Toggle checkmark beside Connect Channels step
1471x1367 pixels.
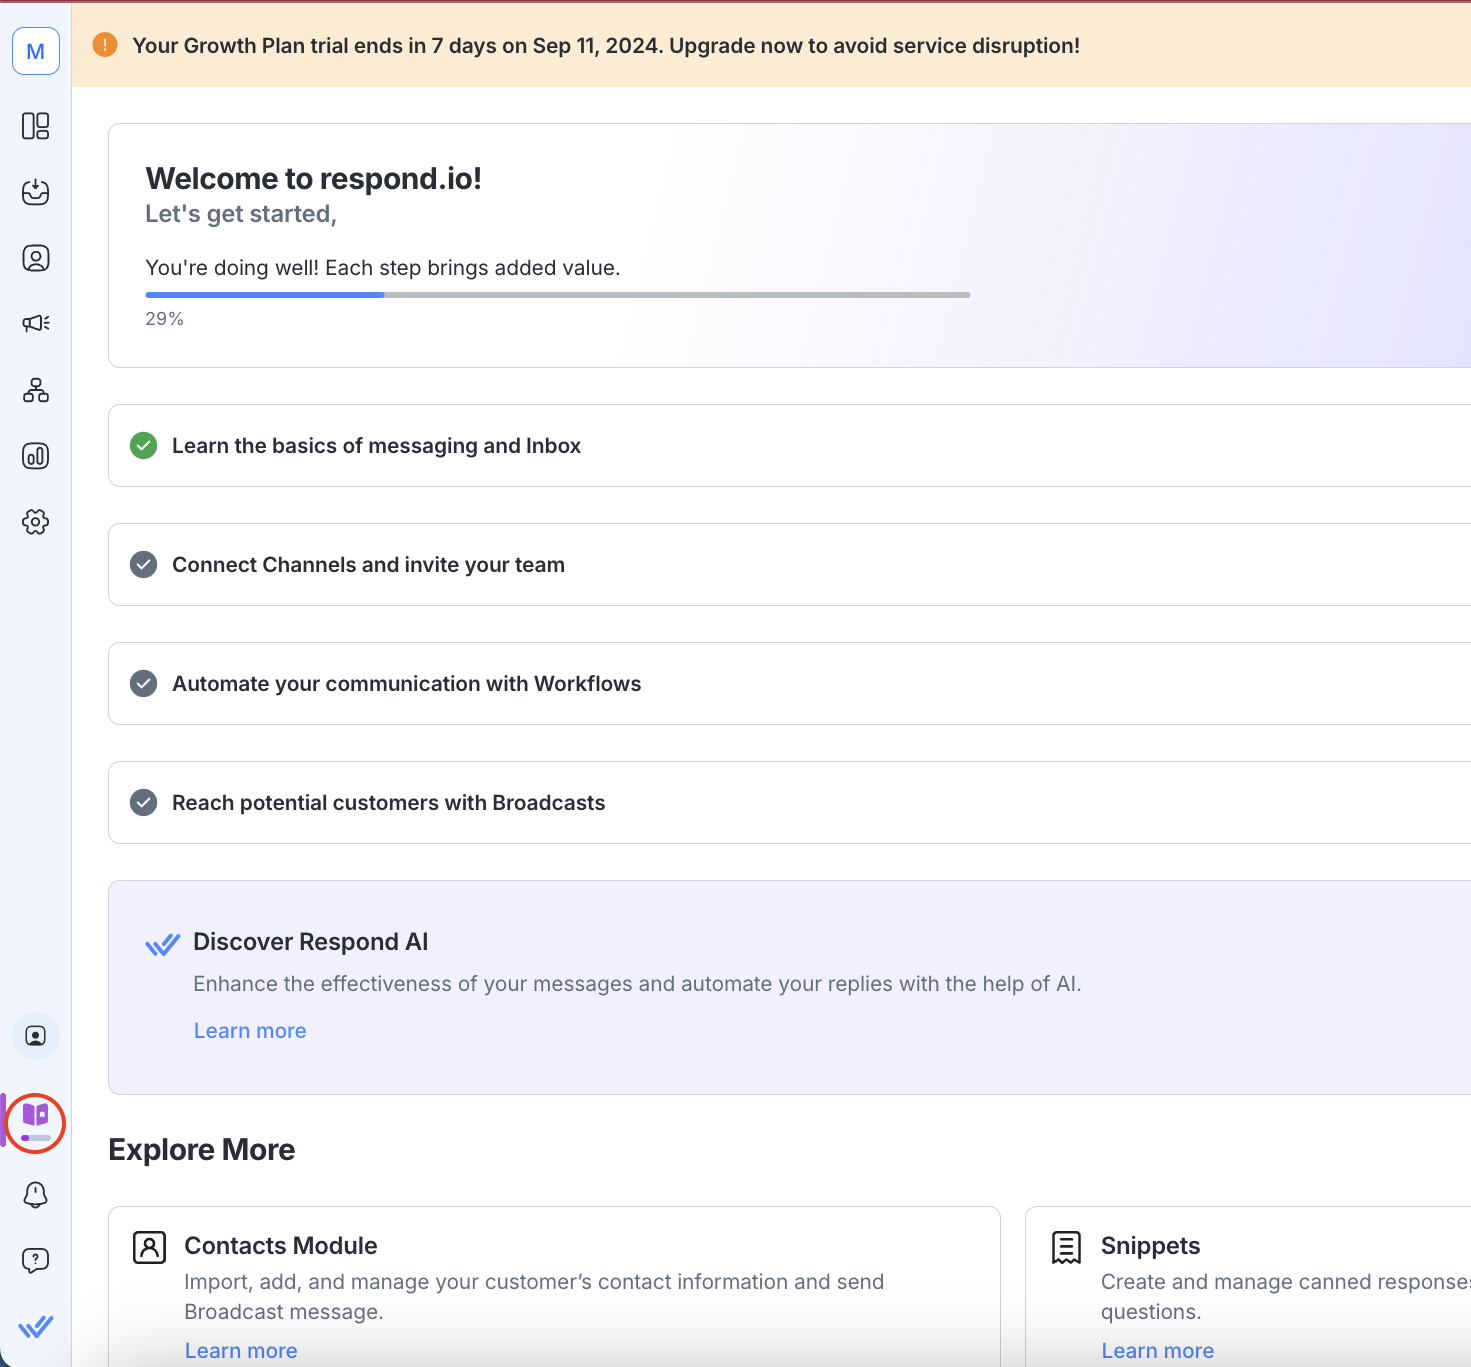tap(144, 565)
